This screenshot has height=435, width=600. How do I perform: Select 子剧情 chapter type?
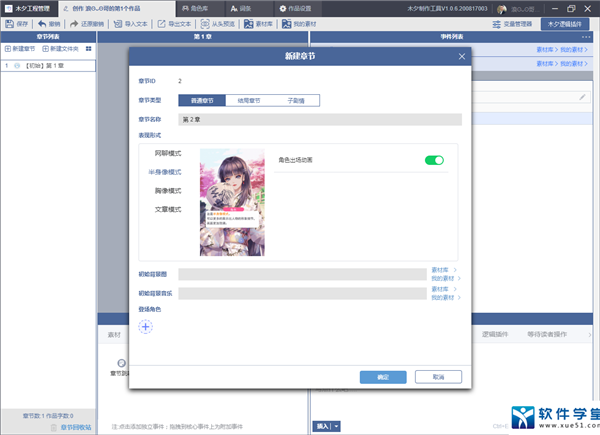tap(296, 101)
